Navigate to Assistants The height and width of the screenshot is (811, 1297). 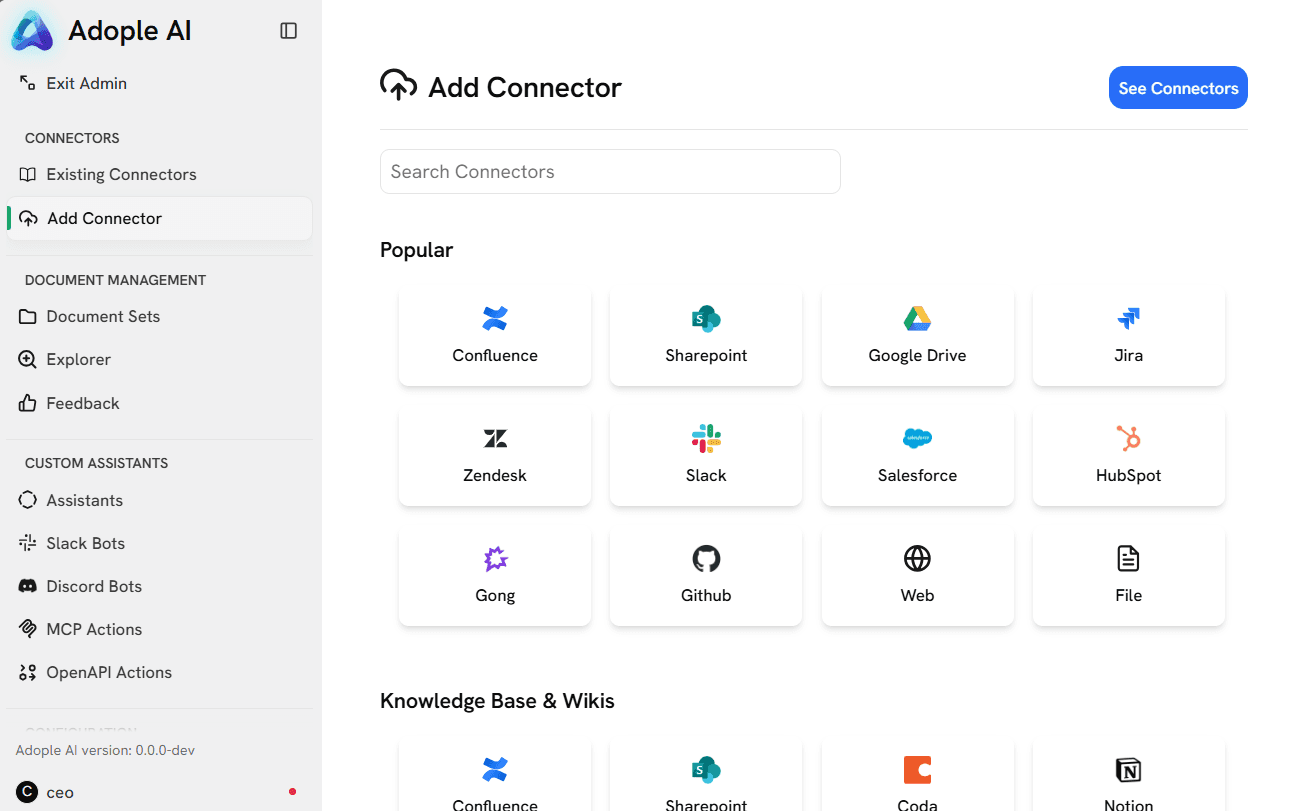(x=159, y=500)
